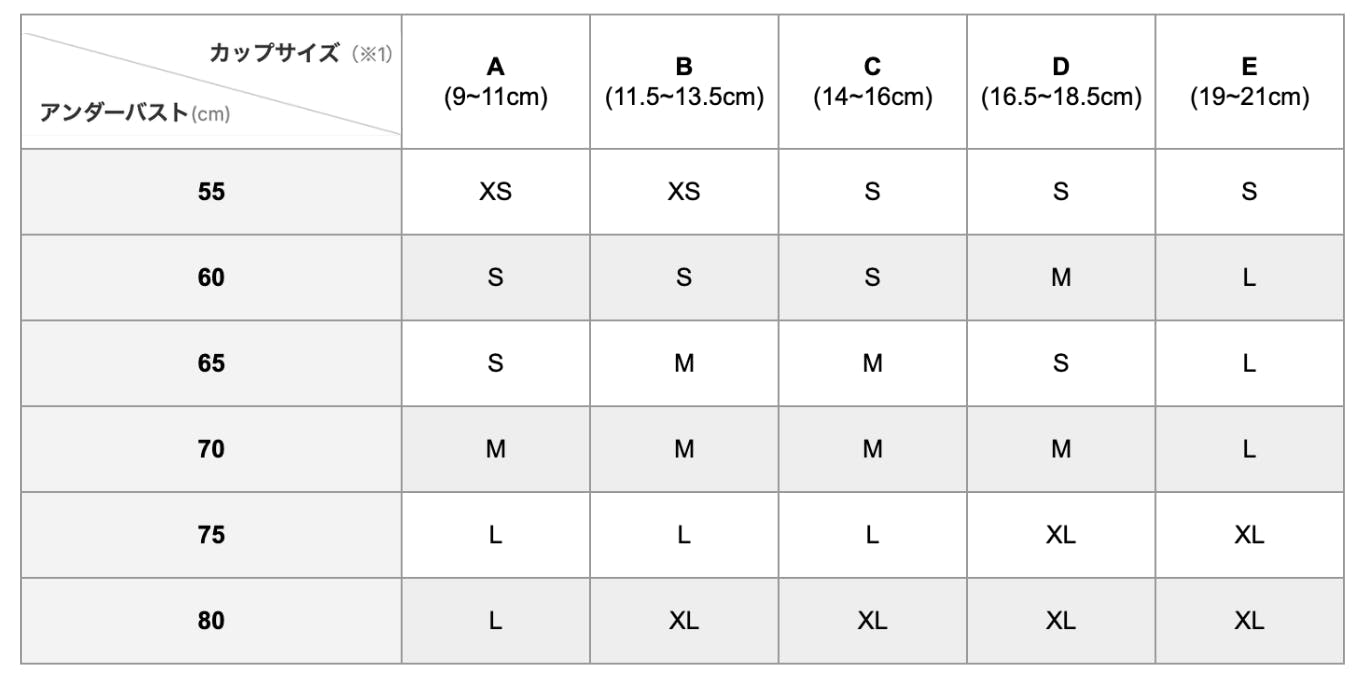Image resolution: width=1370 pixels, height=674 pixels.
Task: Select the L cell for 70 E-cup
Action: point(1249,449)
